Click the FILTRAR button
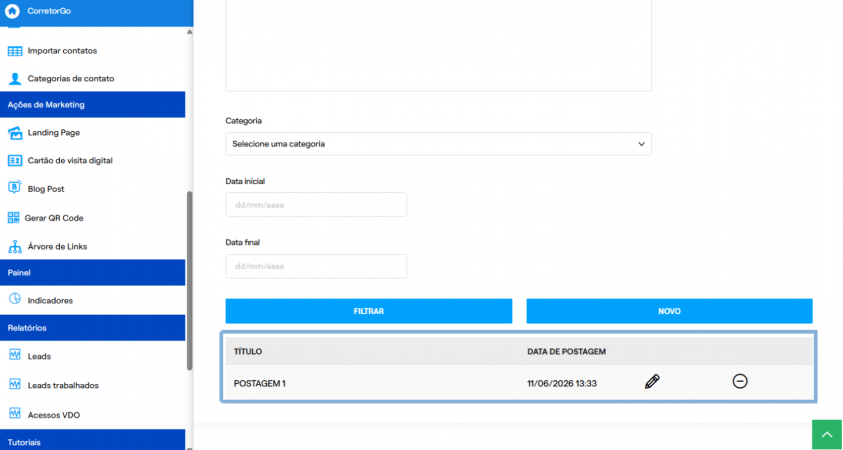Image resolution: width=843 pixels, height=450 pixels. pyautogui.click(x=369, y=311)
